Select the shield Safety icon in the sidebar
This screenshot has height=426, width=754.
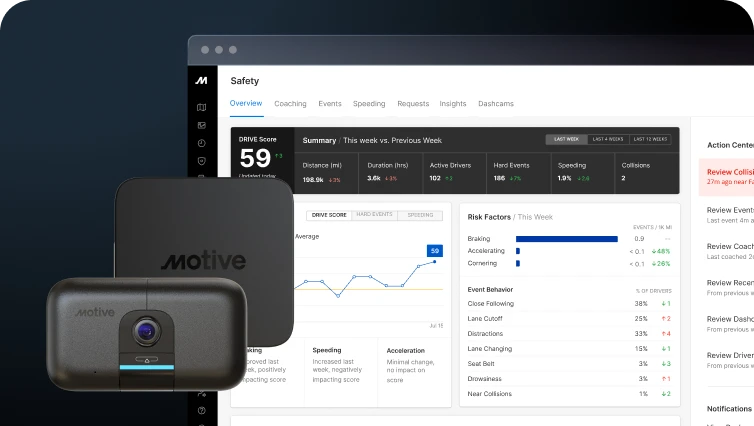(202, 160)
